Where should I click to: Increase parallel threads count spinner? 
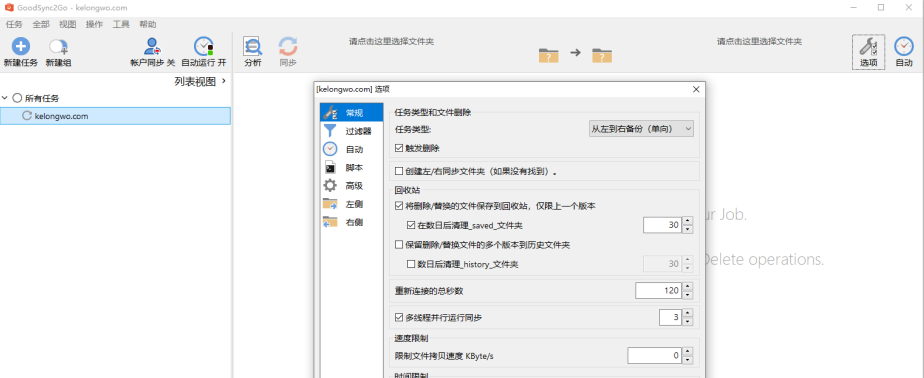pyautogui.click(x=688, y=314)
